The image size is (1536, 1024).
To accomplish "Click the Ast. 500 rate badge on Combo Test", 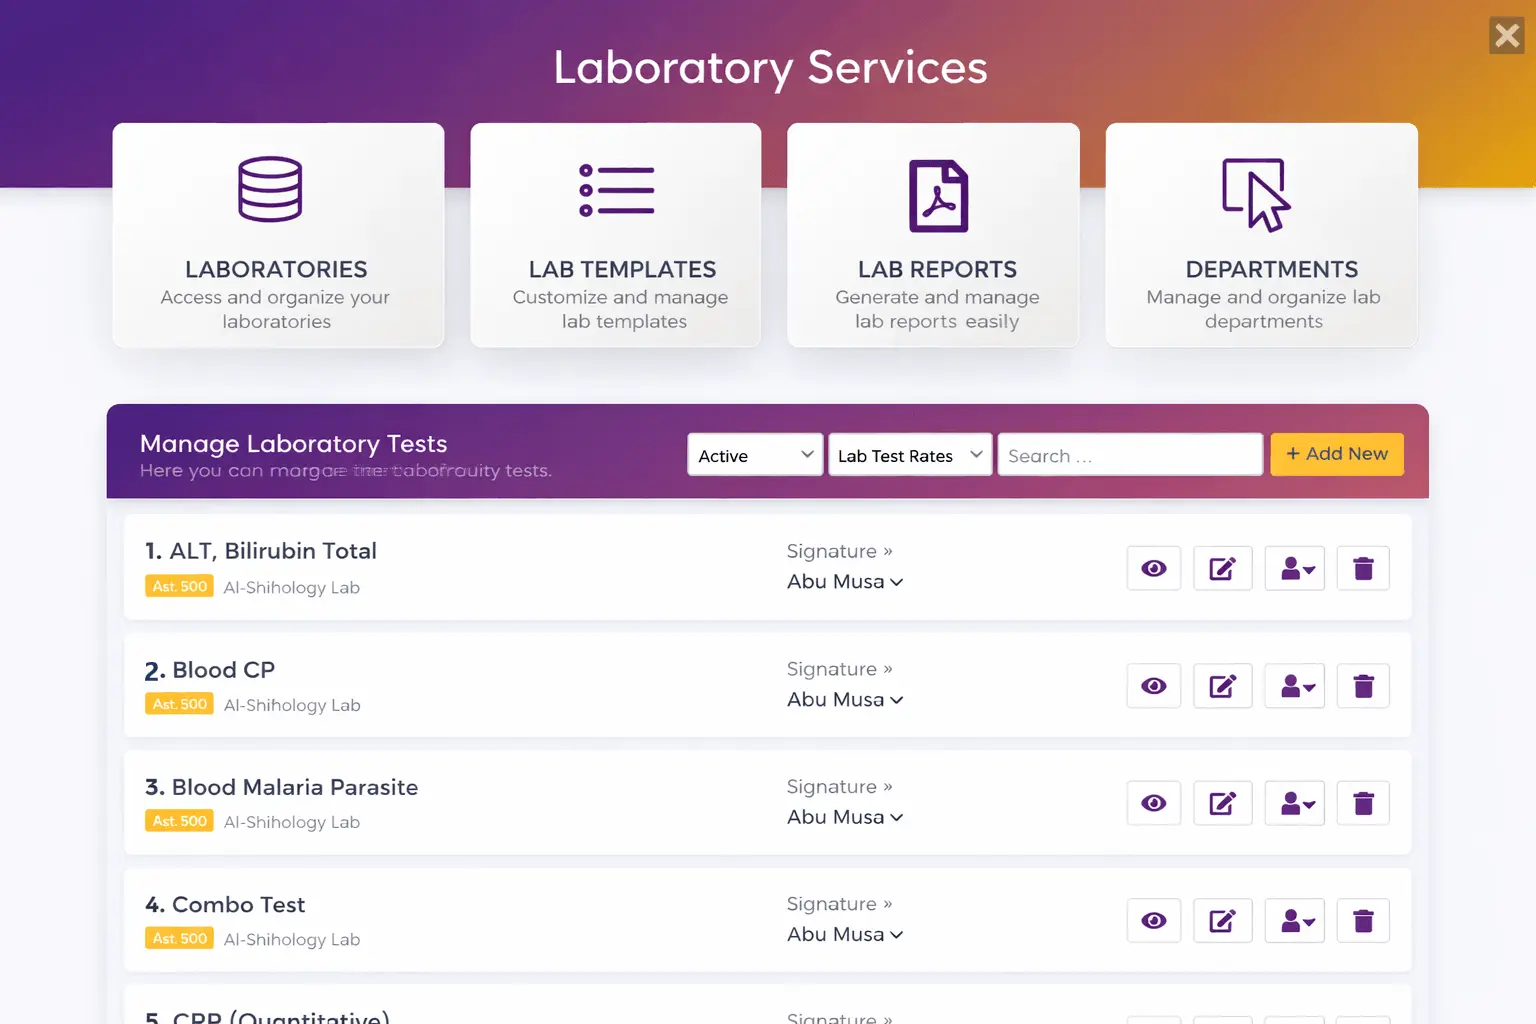I will click(x=179, y=937).
